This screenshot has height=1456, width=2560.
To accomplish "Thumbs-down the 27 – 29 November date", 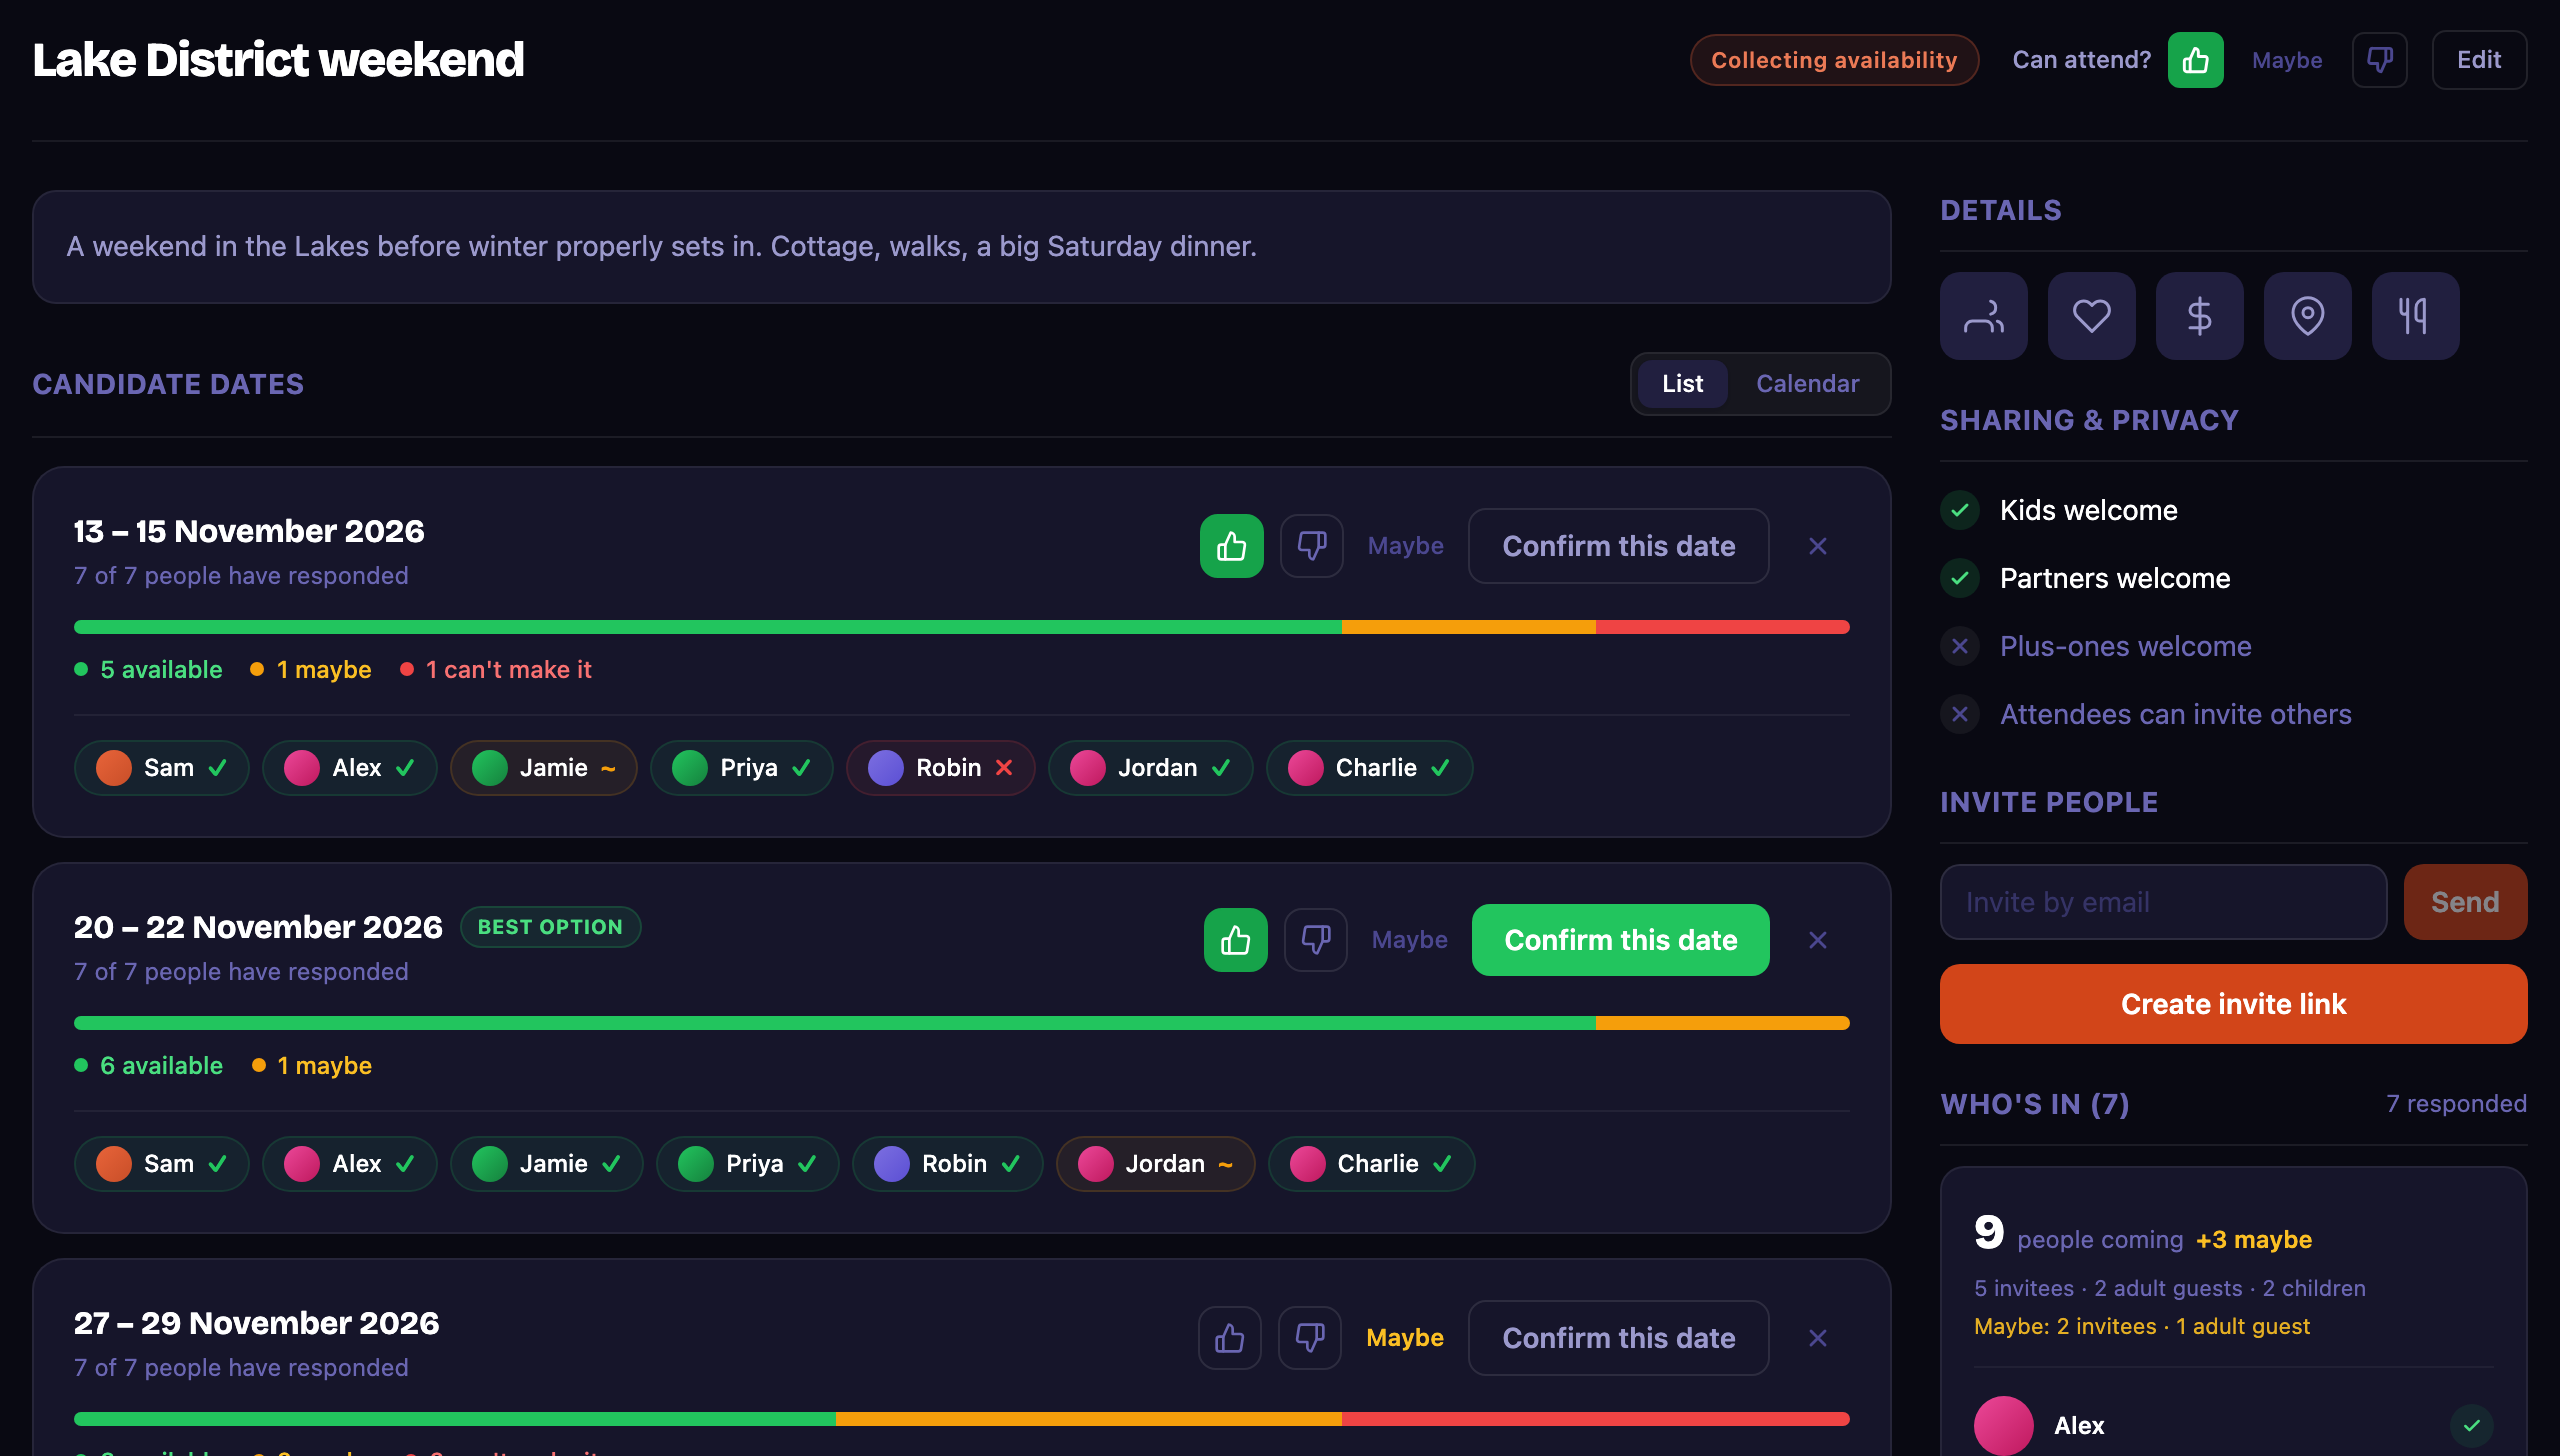I will pyautogui.click(x=1309, y=1338).
